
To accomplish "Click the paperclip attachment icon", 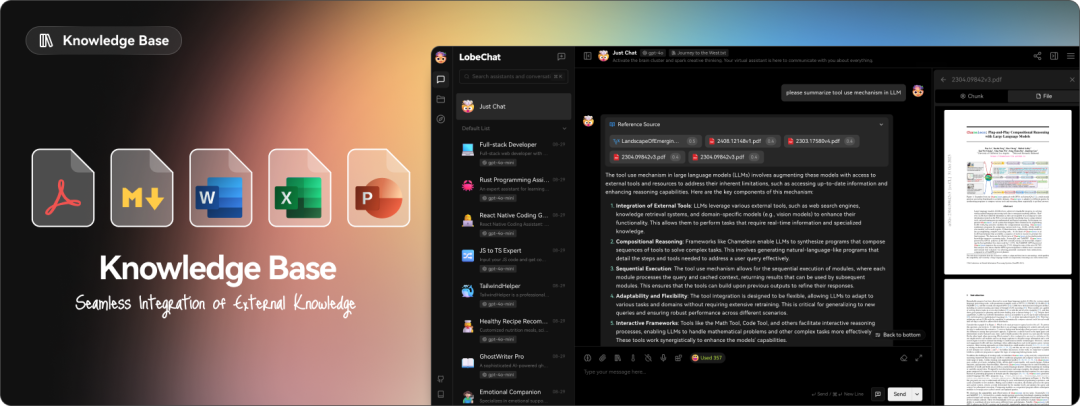I will (x=603, y=358).
